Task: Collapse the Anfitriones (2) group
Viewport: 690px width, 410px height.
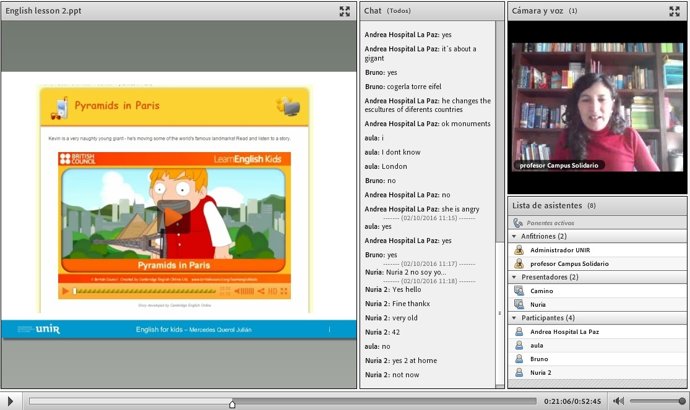Action: (x=515, y=236)
